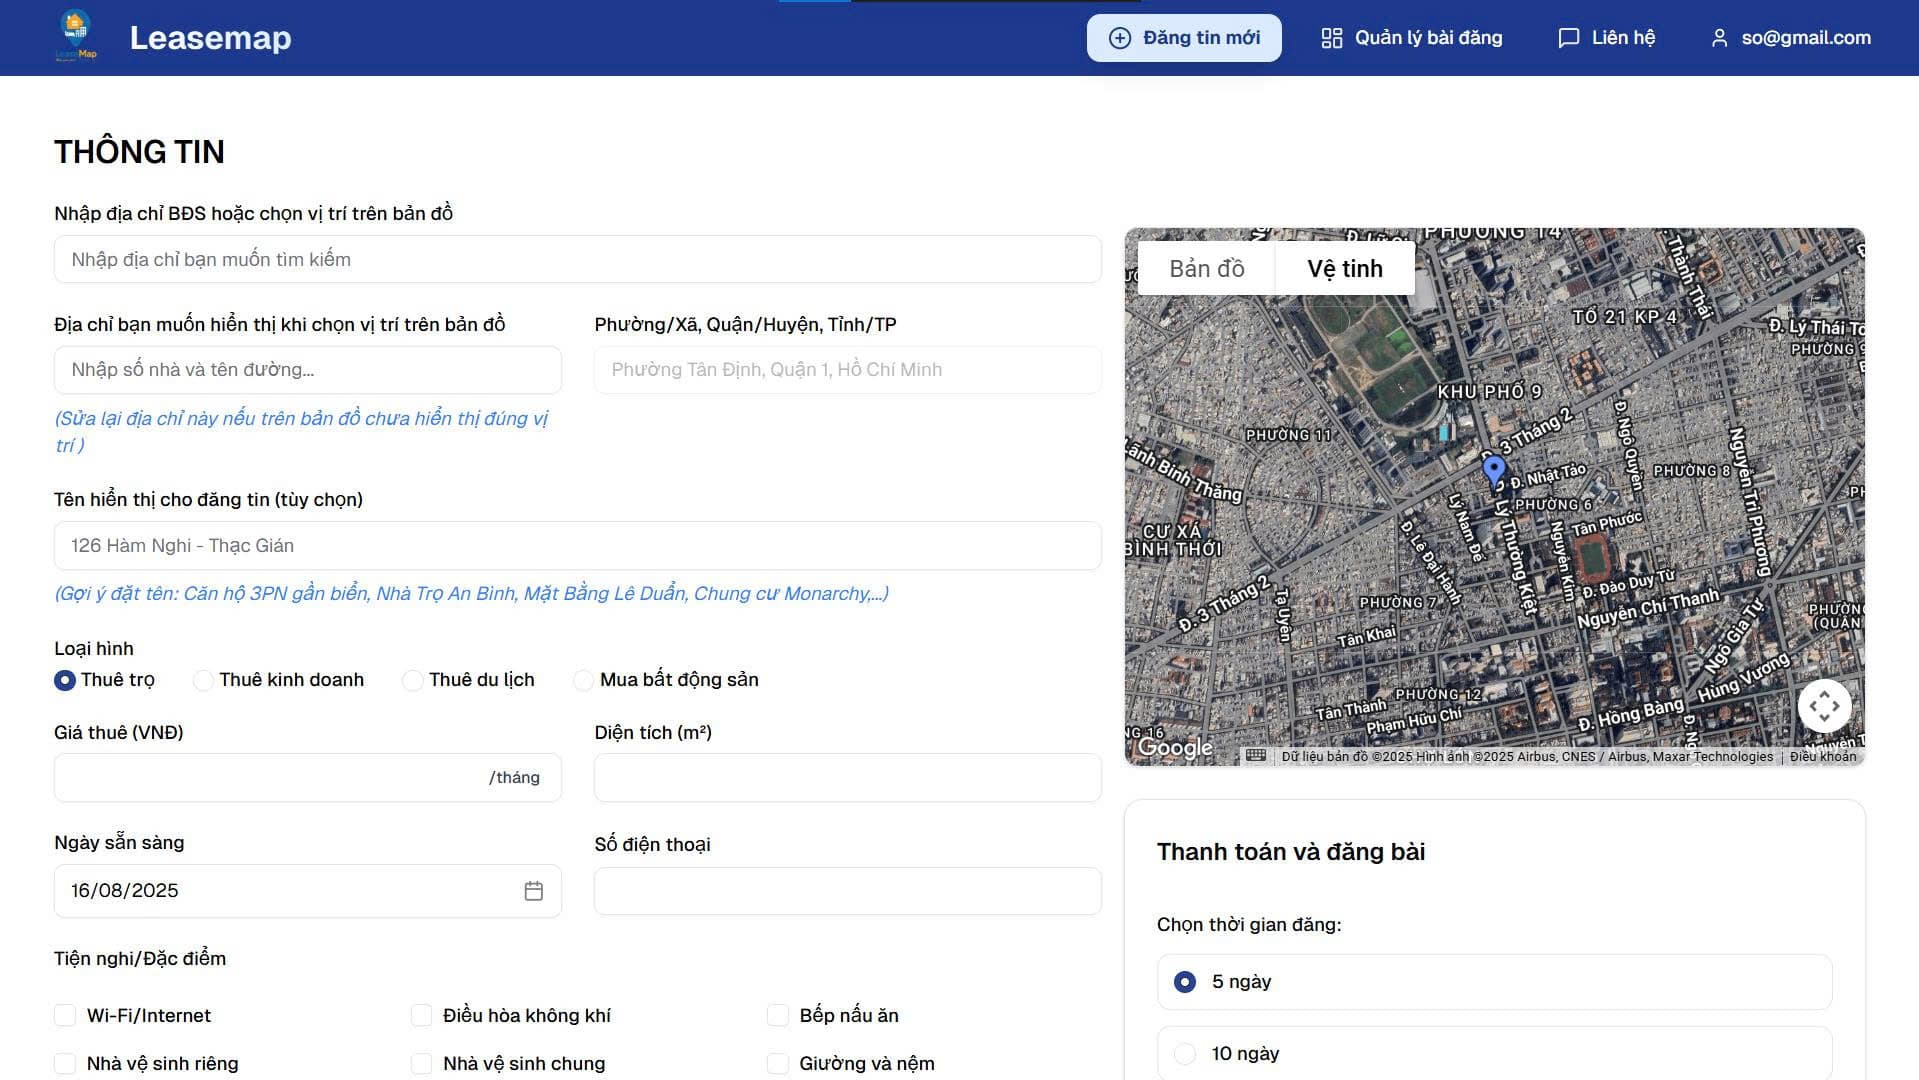Click the keyboard shortcuts icon on the map
Viewport: 1919px width, 1080px height.
1256,757
